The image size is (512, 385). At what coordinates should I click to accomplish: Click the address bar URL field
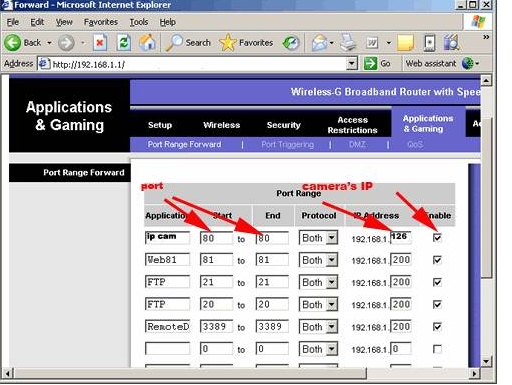point(198,64)
